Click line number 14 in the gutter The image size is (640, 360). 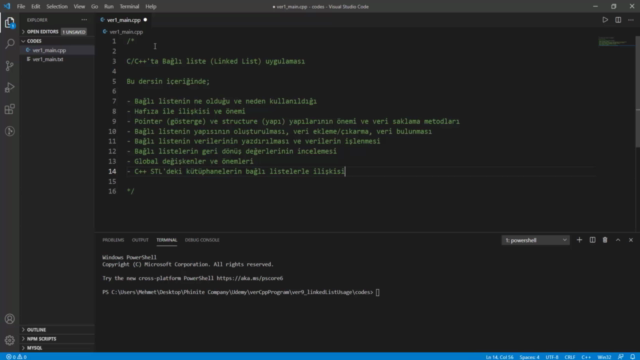112,171
